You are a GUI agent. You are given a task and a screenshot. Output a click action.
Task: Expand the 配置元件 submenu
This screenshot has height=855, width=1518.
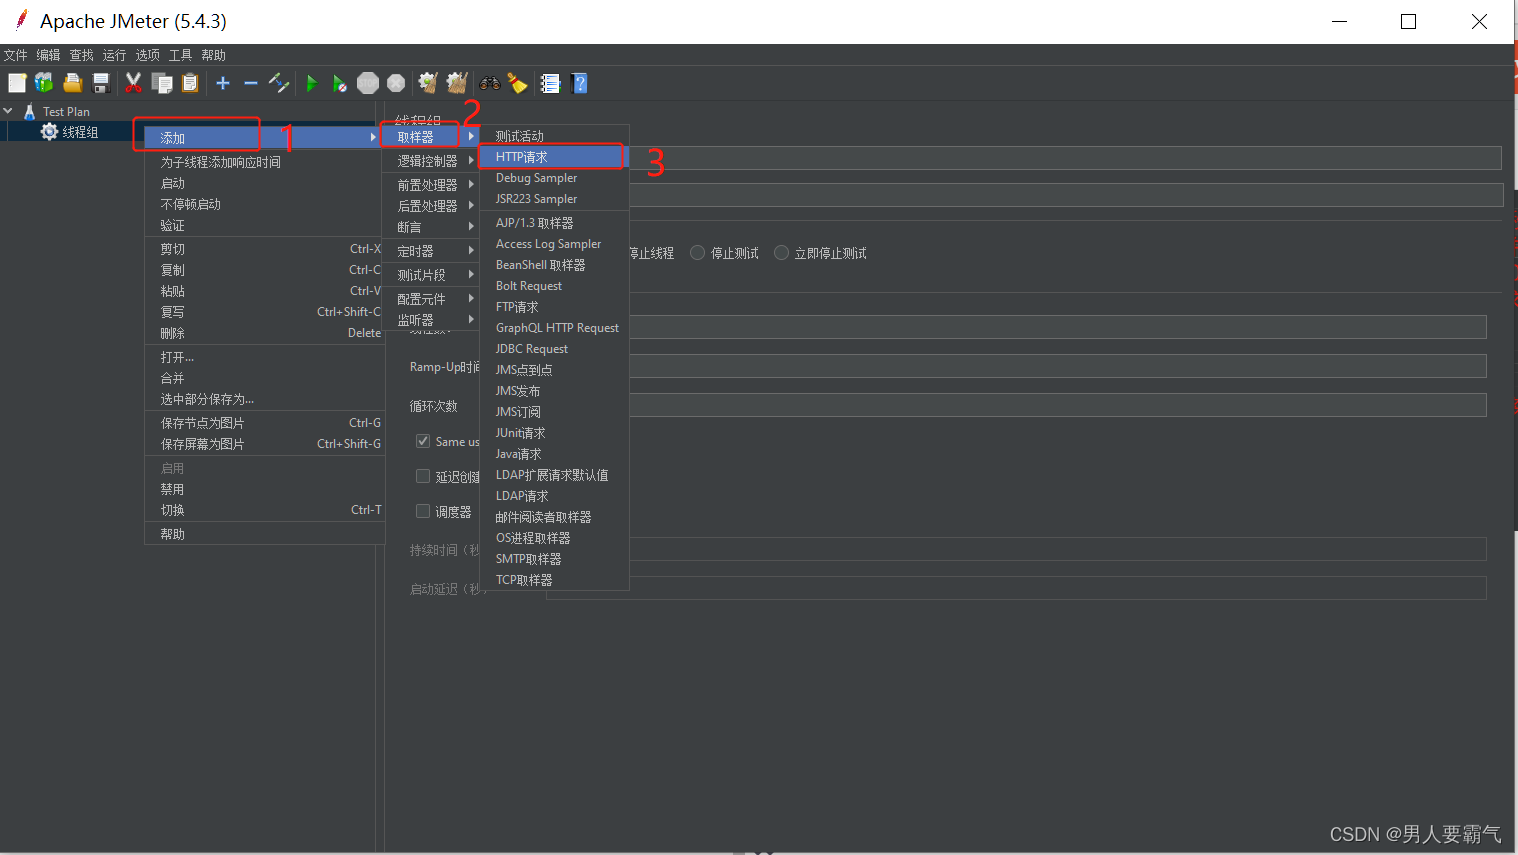click(431, 299)
